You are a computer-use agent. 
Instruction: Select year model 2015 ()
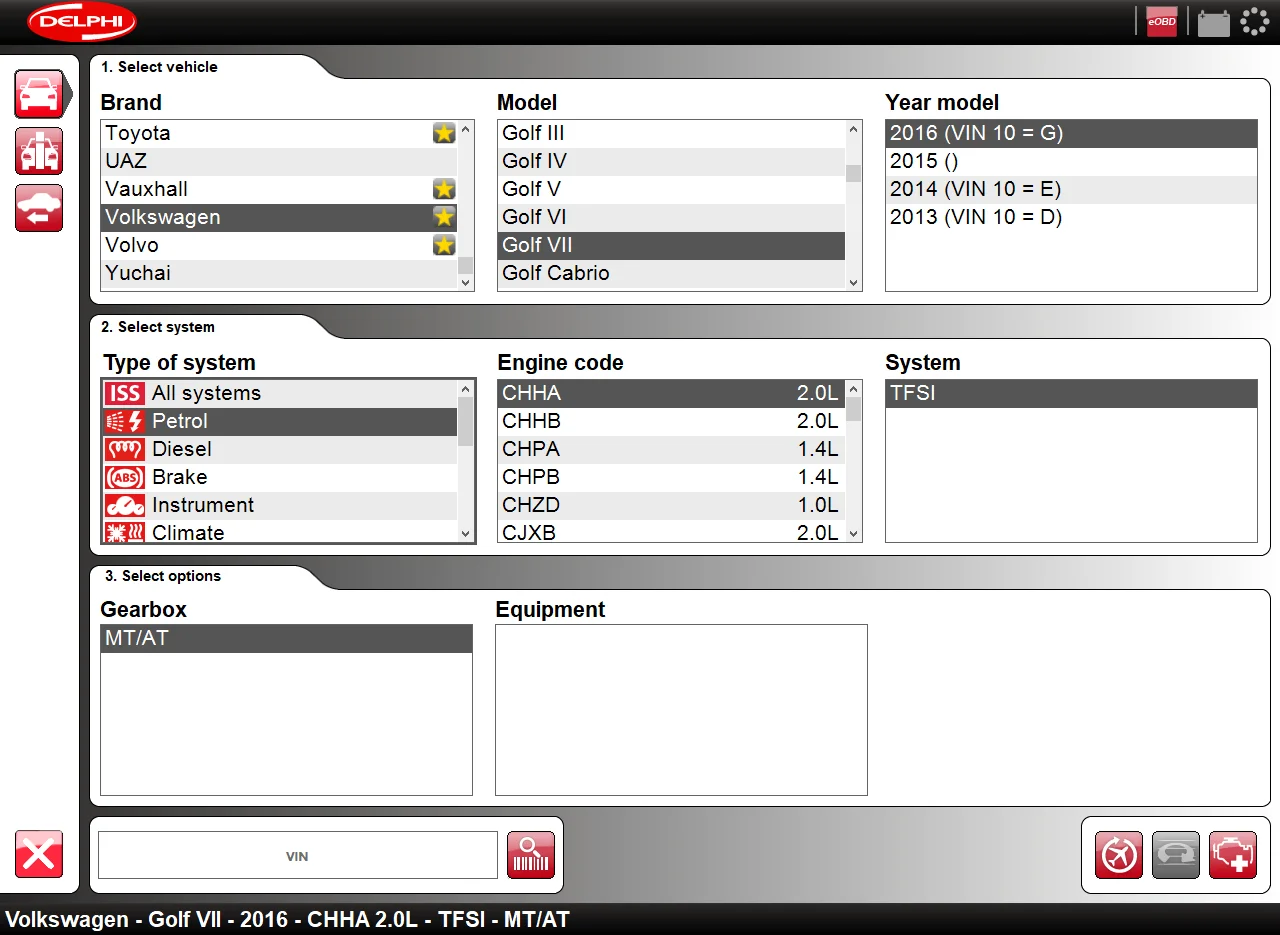point(1071,161)
